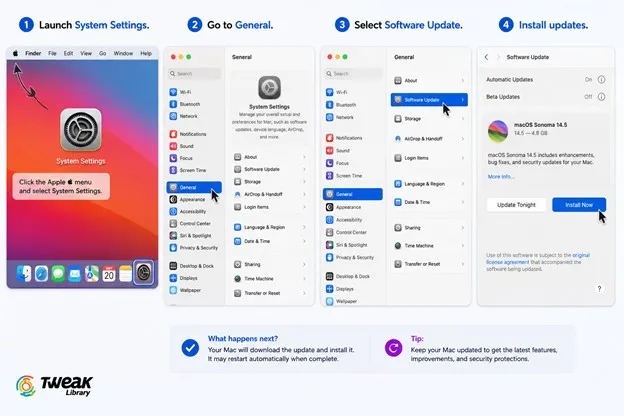Screen dimensions: 624x416
Task: Open Transfer or Reset in Go to General window
Action: [270, 293]
